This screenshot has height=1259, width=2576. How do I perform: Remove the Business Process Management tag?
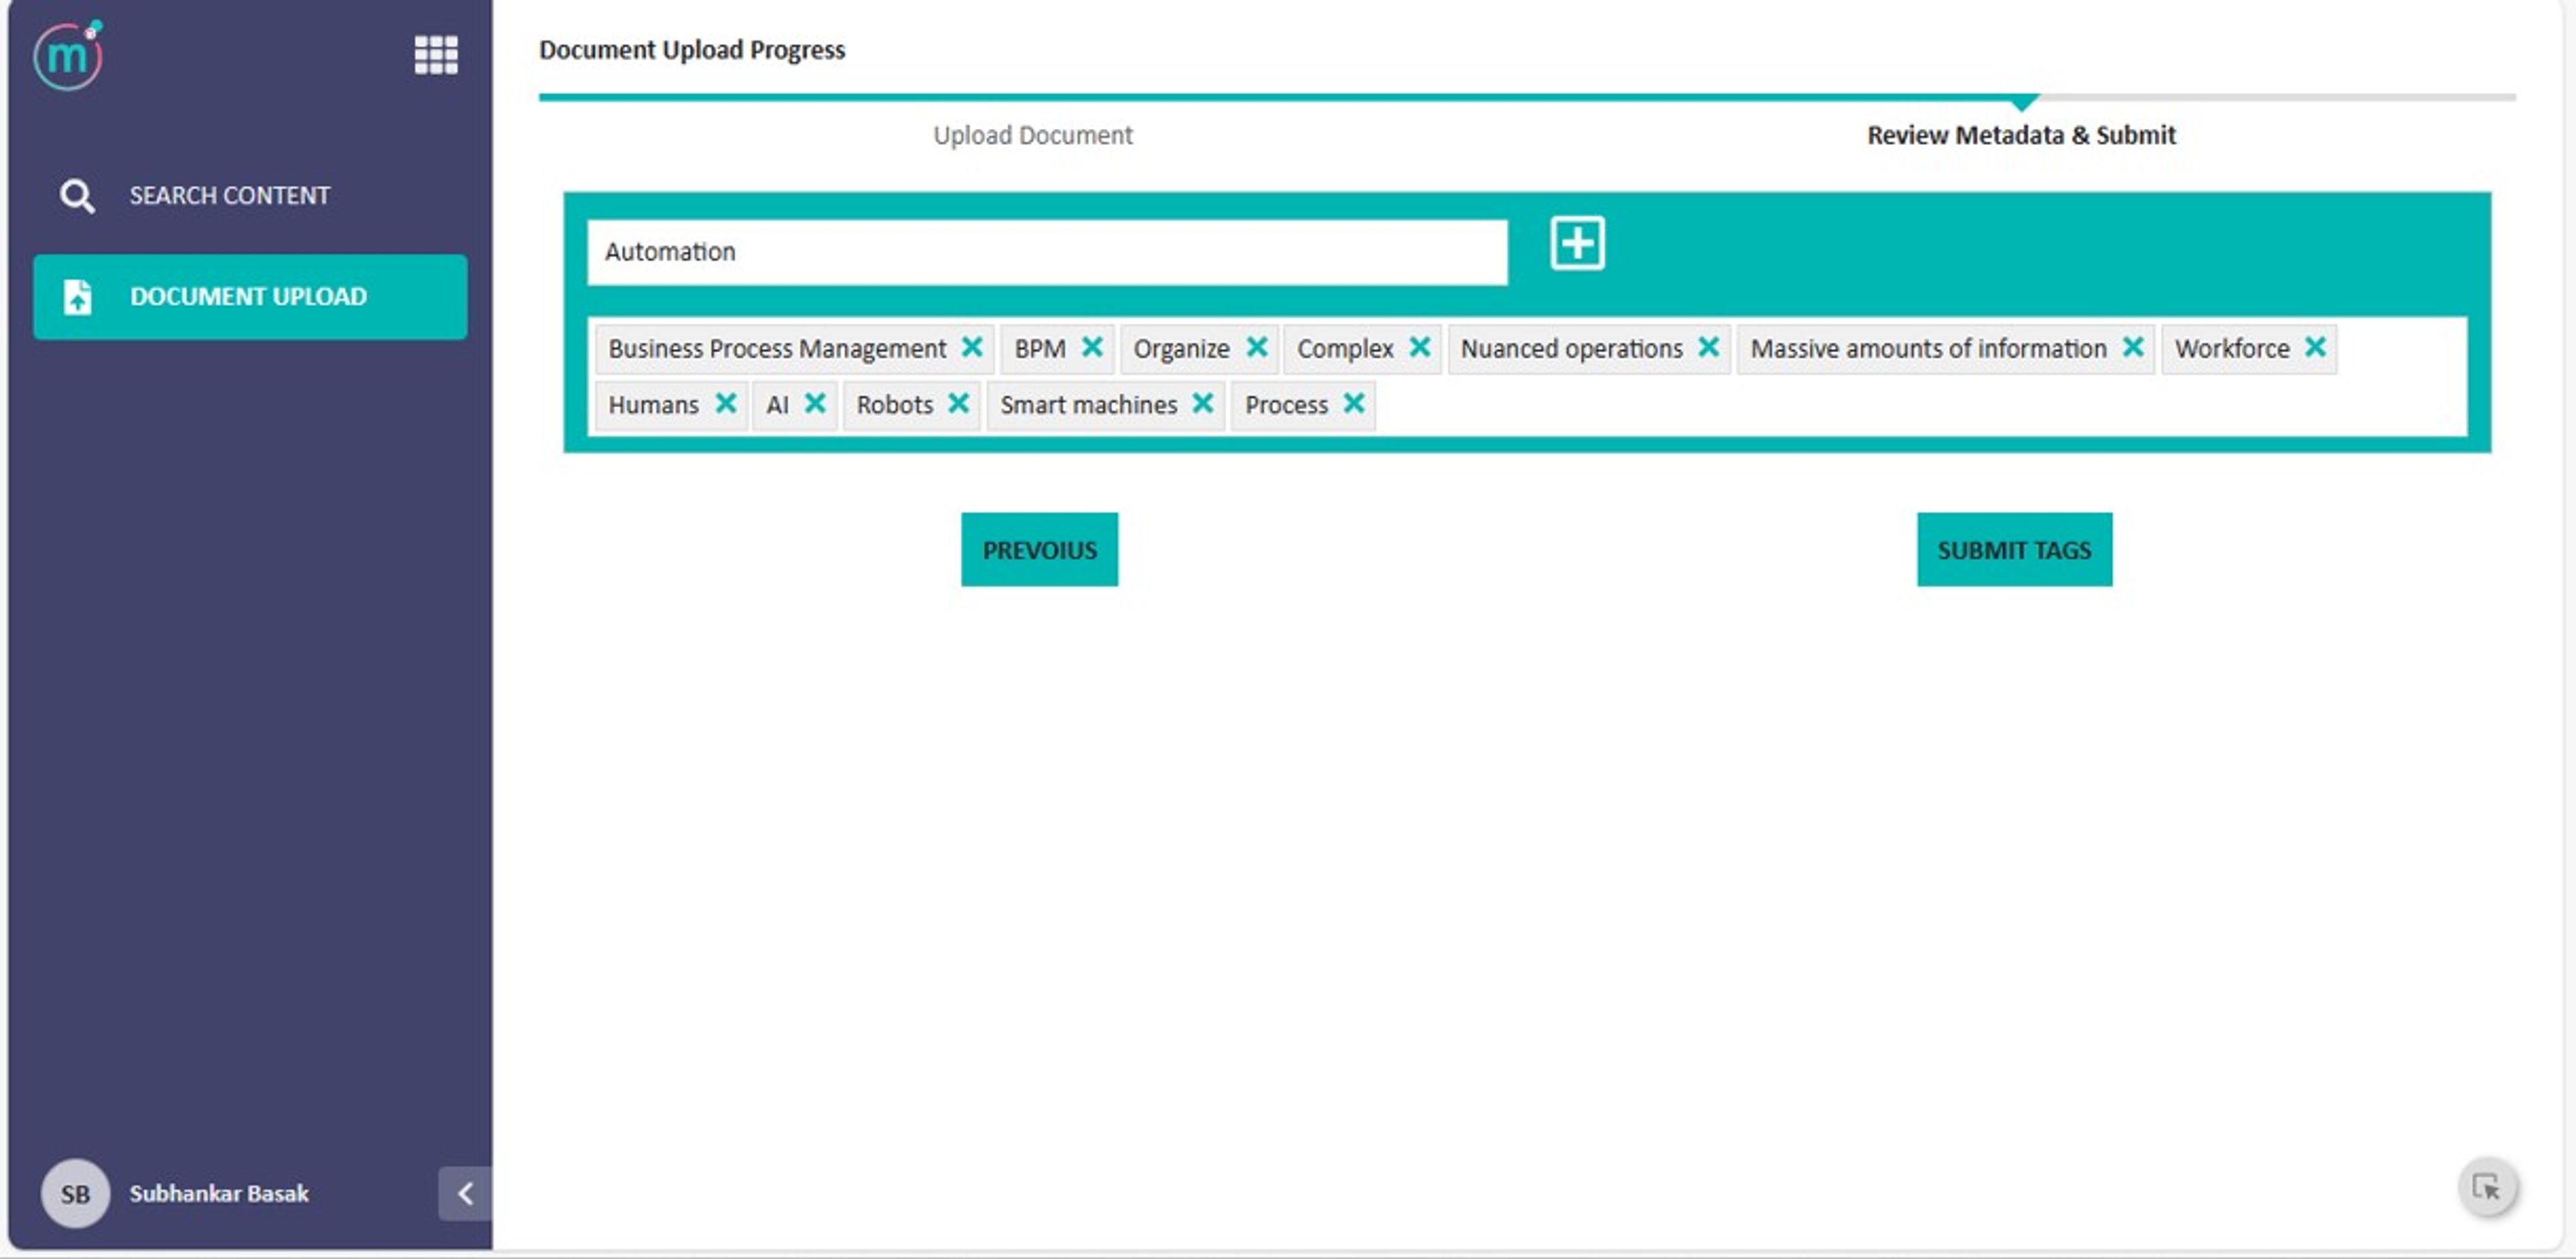click(x=971, y=347)
